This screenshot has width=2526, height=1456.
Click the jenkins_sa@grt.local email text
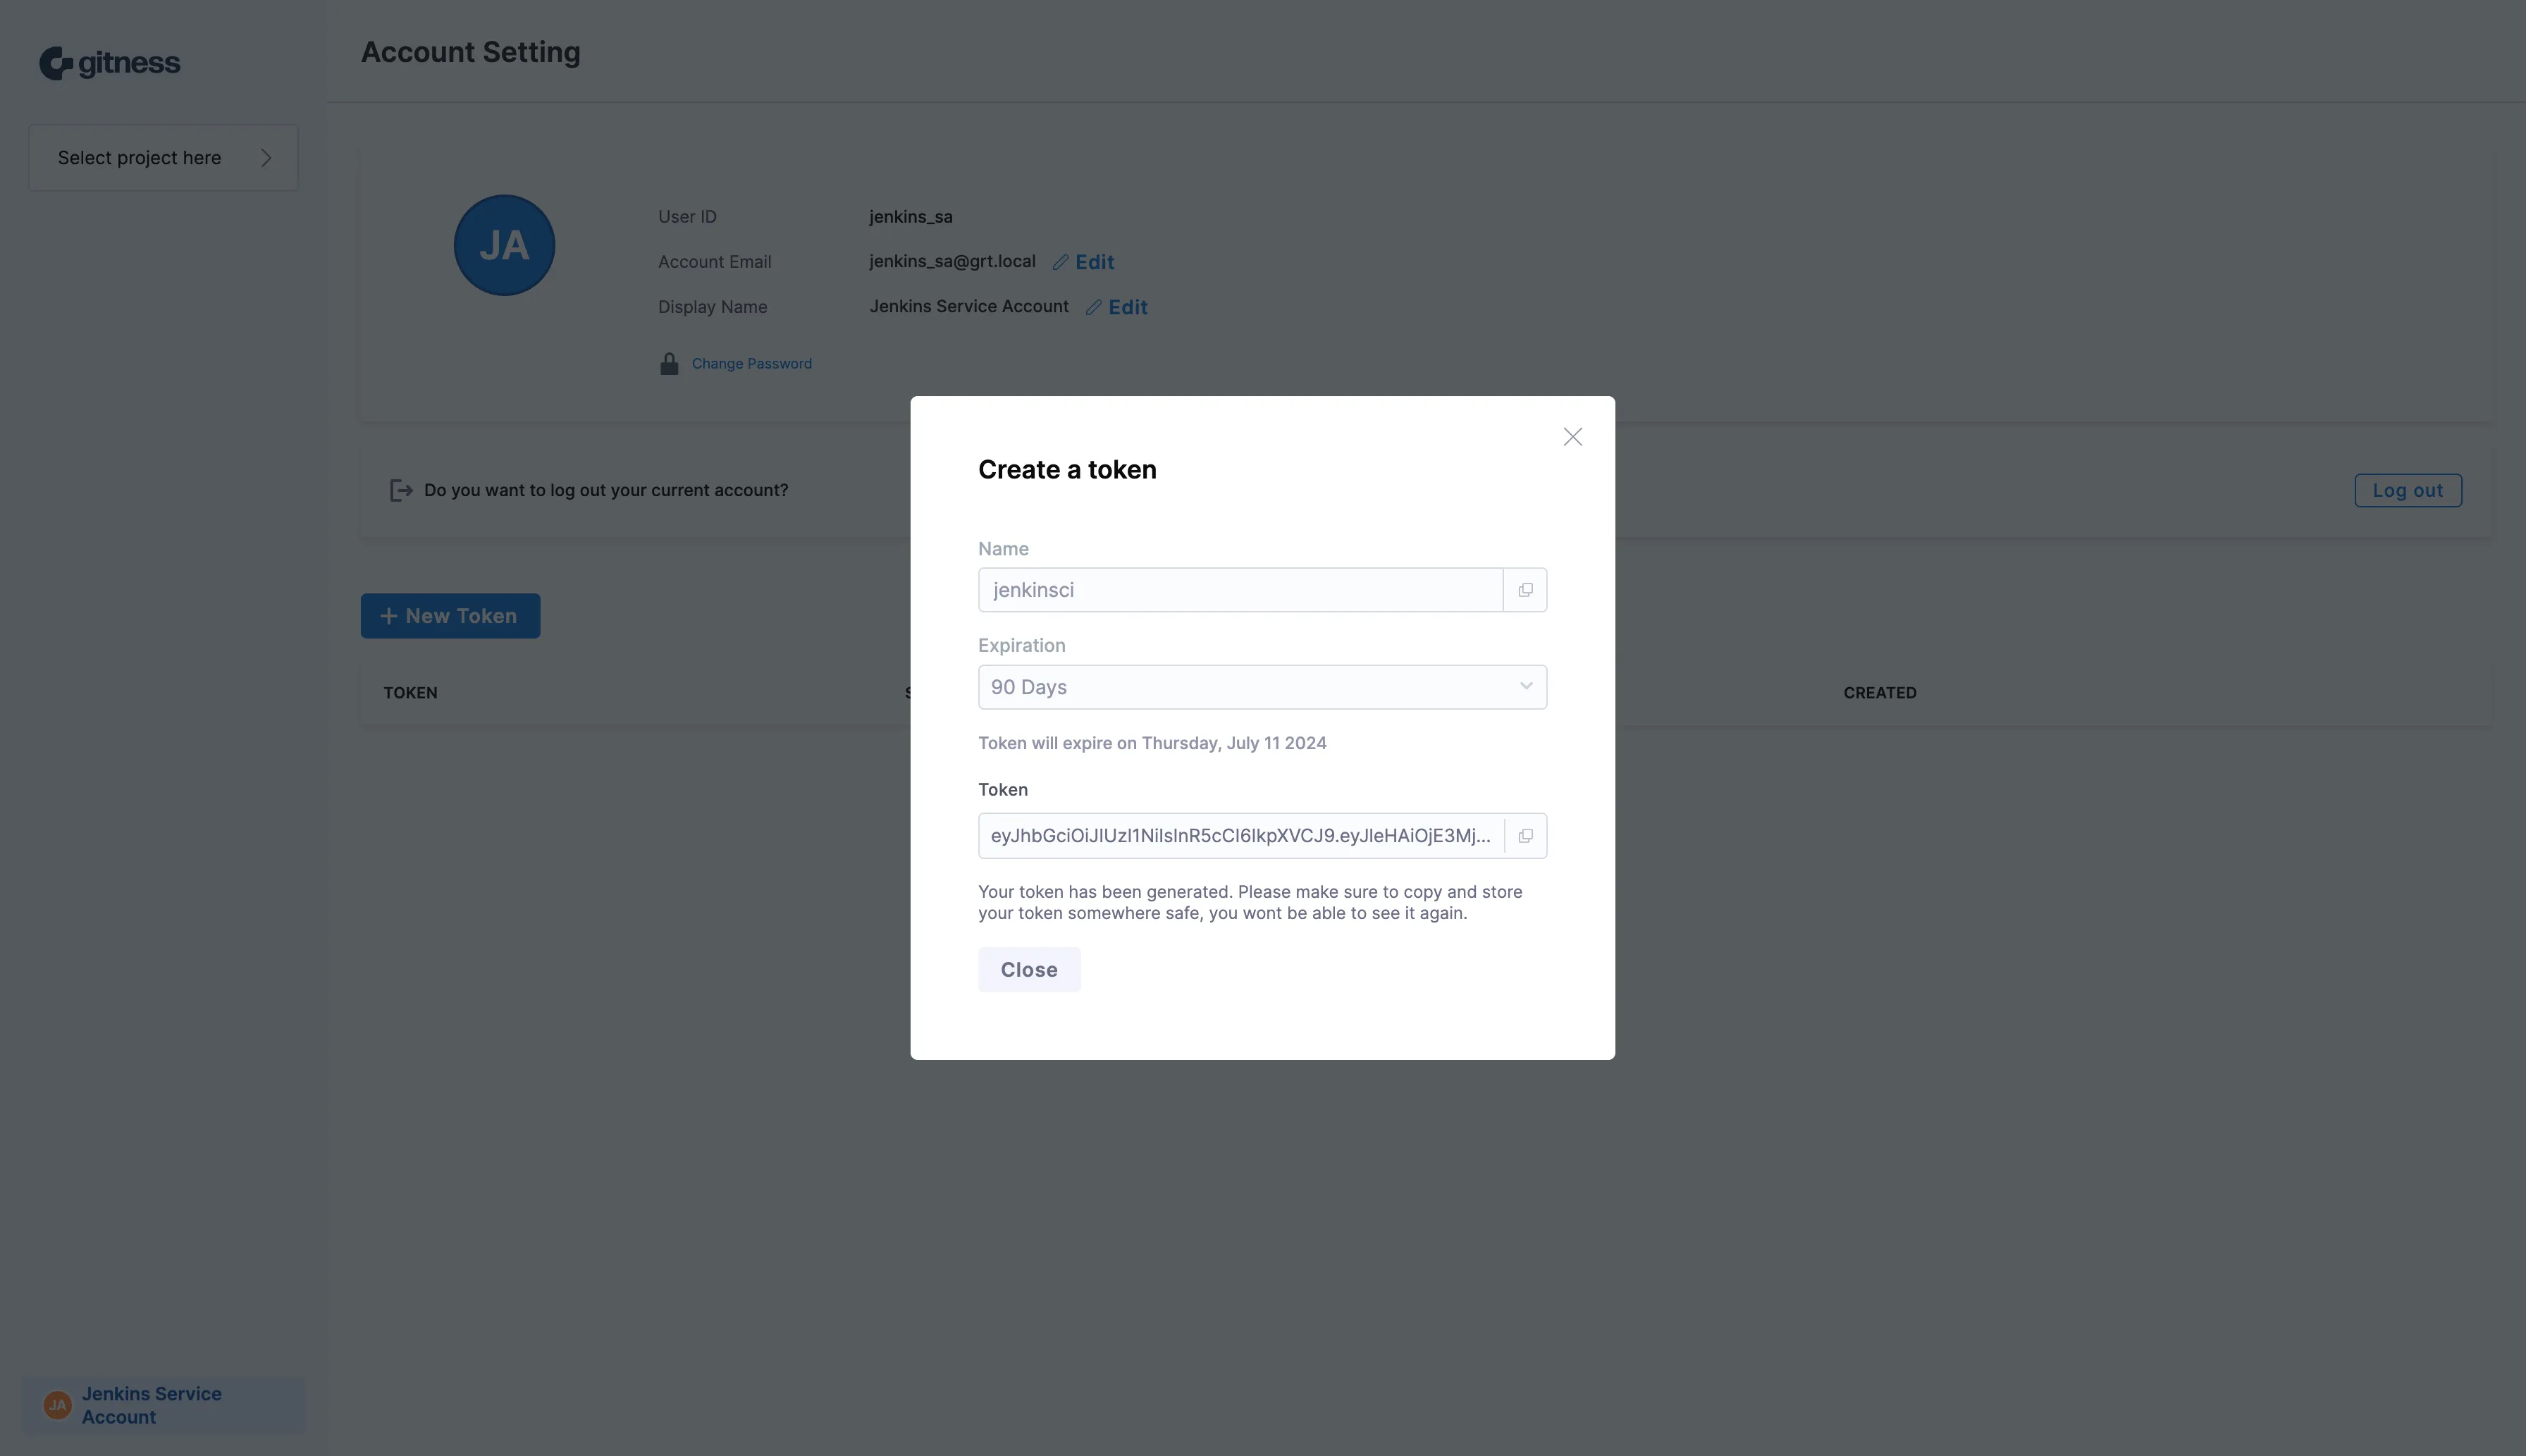click(952, 262)
